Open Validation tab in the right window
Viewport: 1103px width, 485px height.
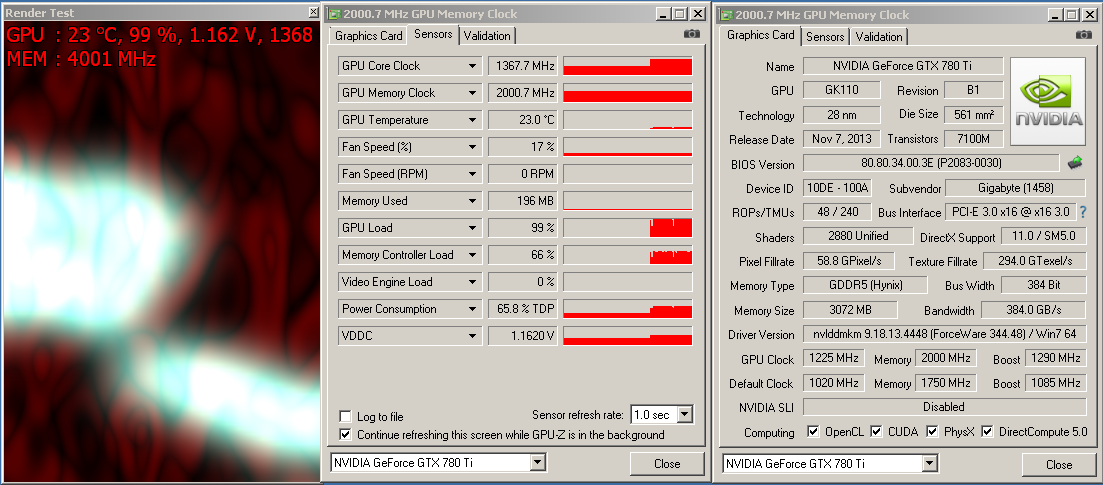point(879,37)
